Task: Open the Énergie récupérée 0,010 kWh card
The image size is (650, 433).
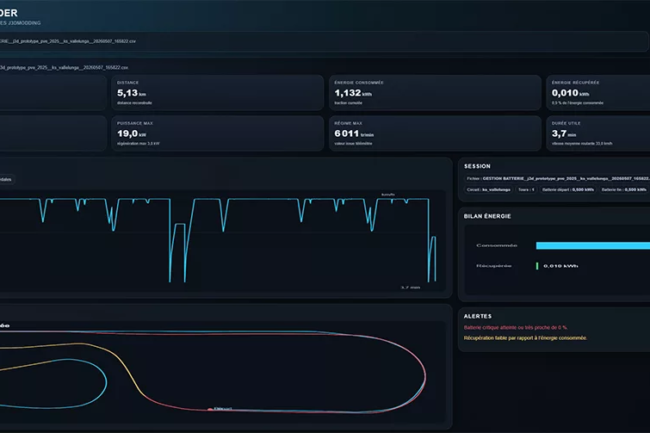Action: pyautogui.click(x=598, y=92)
